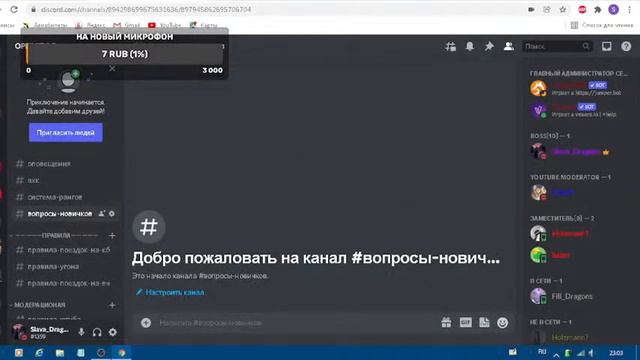
Task: Mute microphone in user panel
Action: pyautogui.click(x=81, y=332)
